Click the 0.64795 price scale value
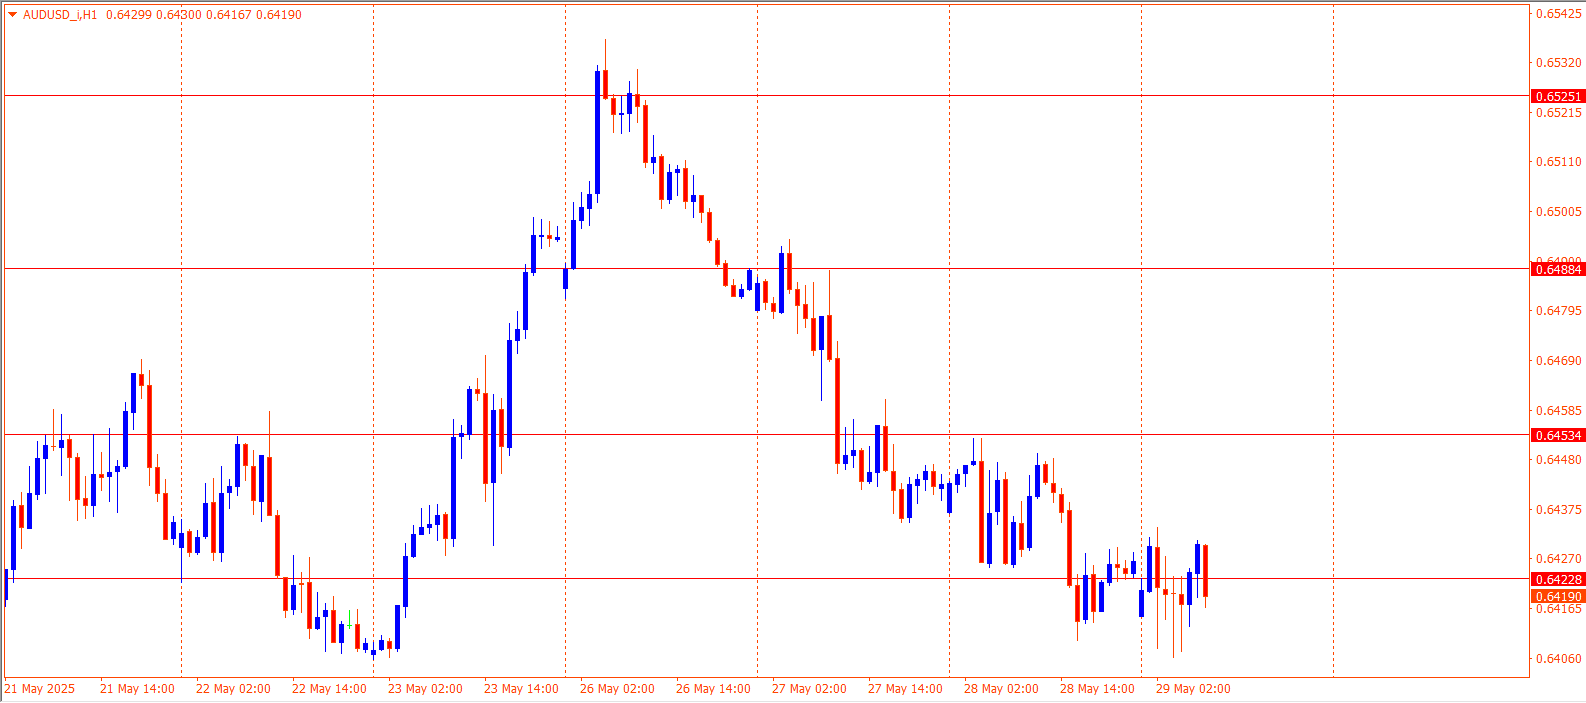This screenshot has width=1586, height=703. click(1559, 311)
